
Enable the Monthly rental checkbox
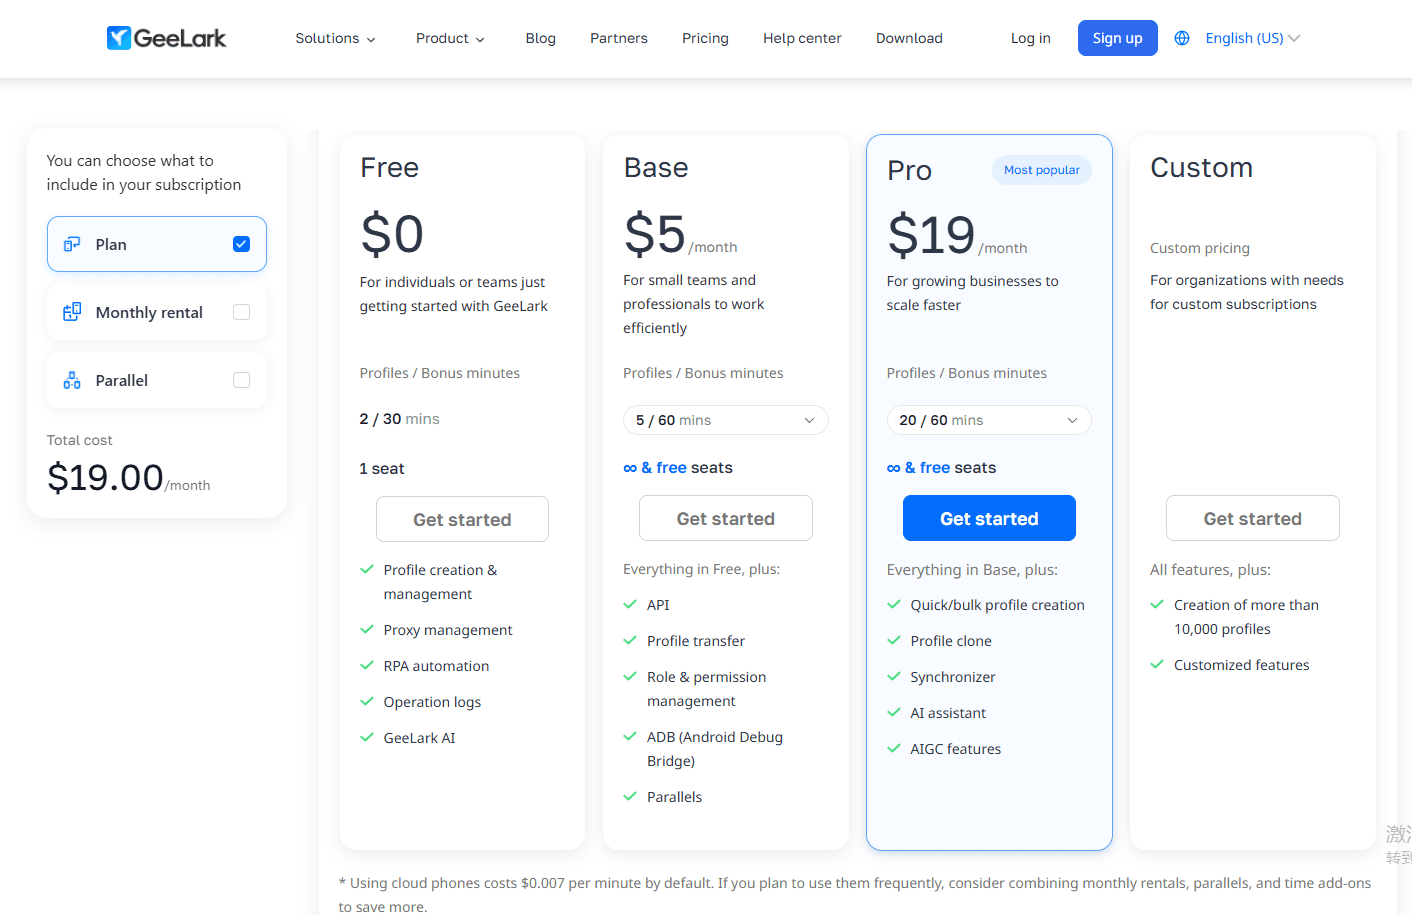coord(241,312)
